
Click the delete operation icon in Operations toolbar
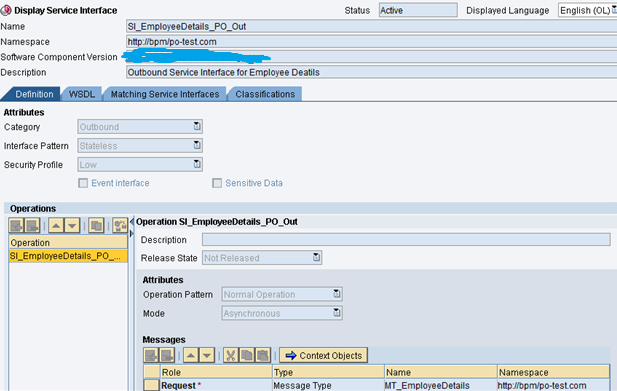pyautogui.click(x=32, y=226)
